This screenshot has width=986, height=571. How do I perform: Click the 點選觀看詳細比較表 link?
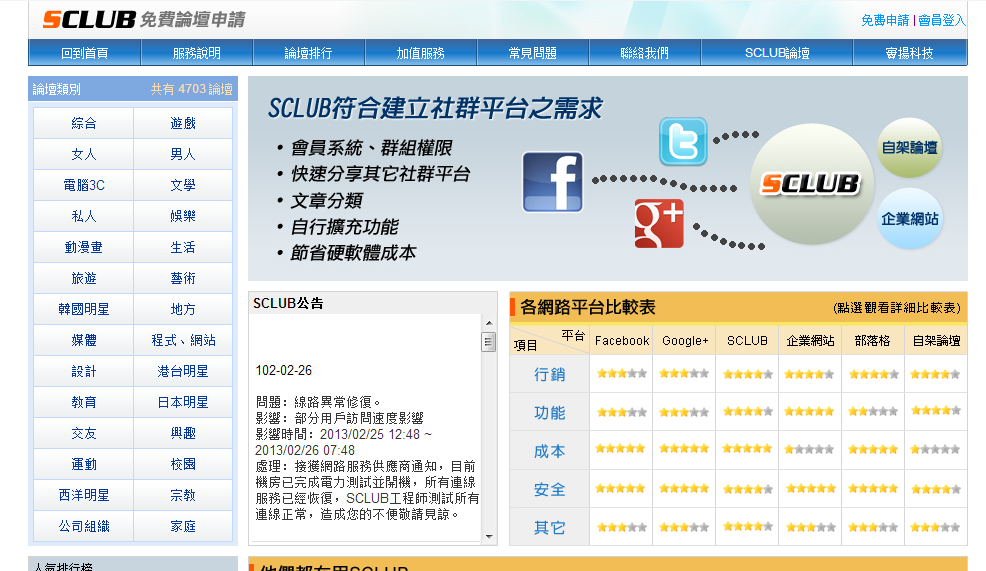tap(897, 308)
